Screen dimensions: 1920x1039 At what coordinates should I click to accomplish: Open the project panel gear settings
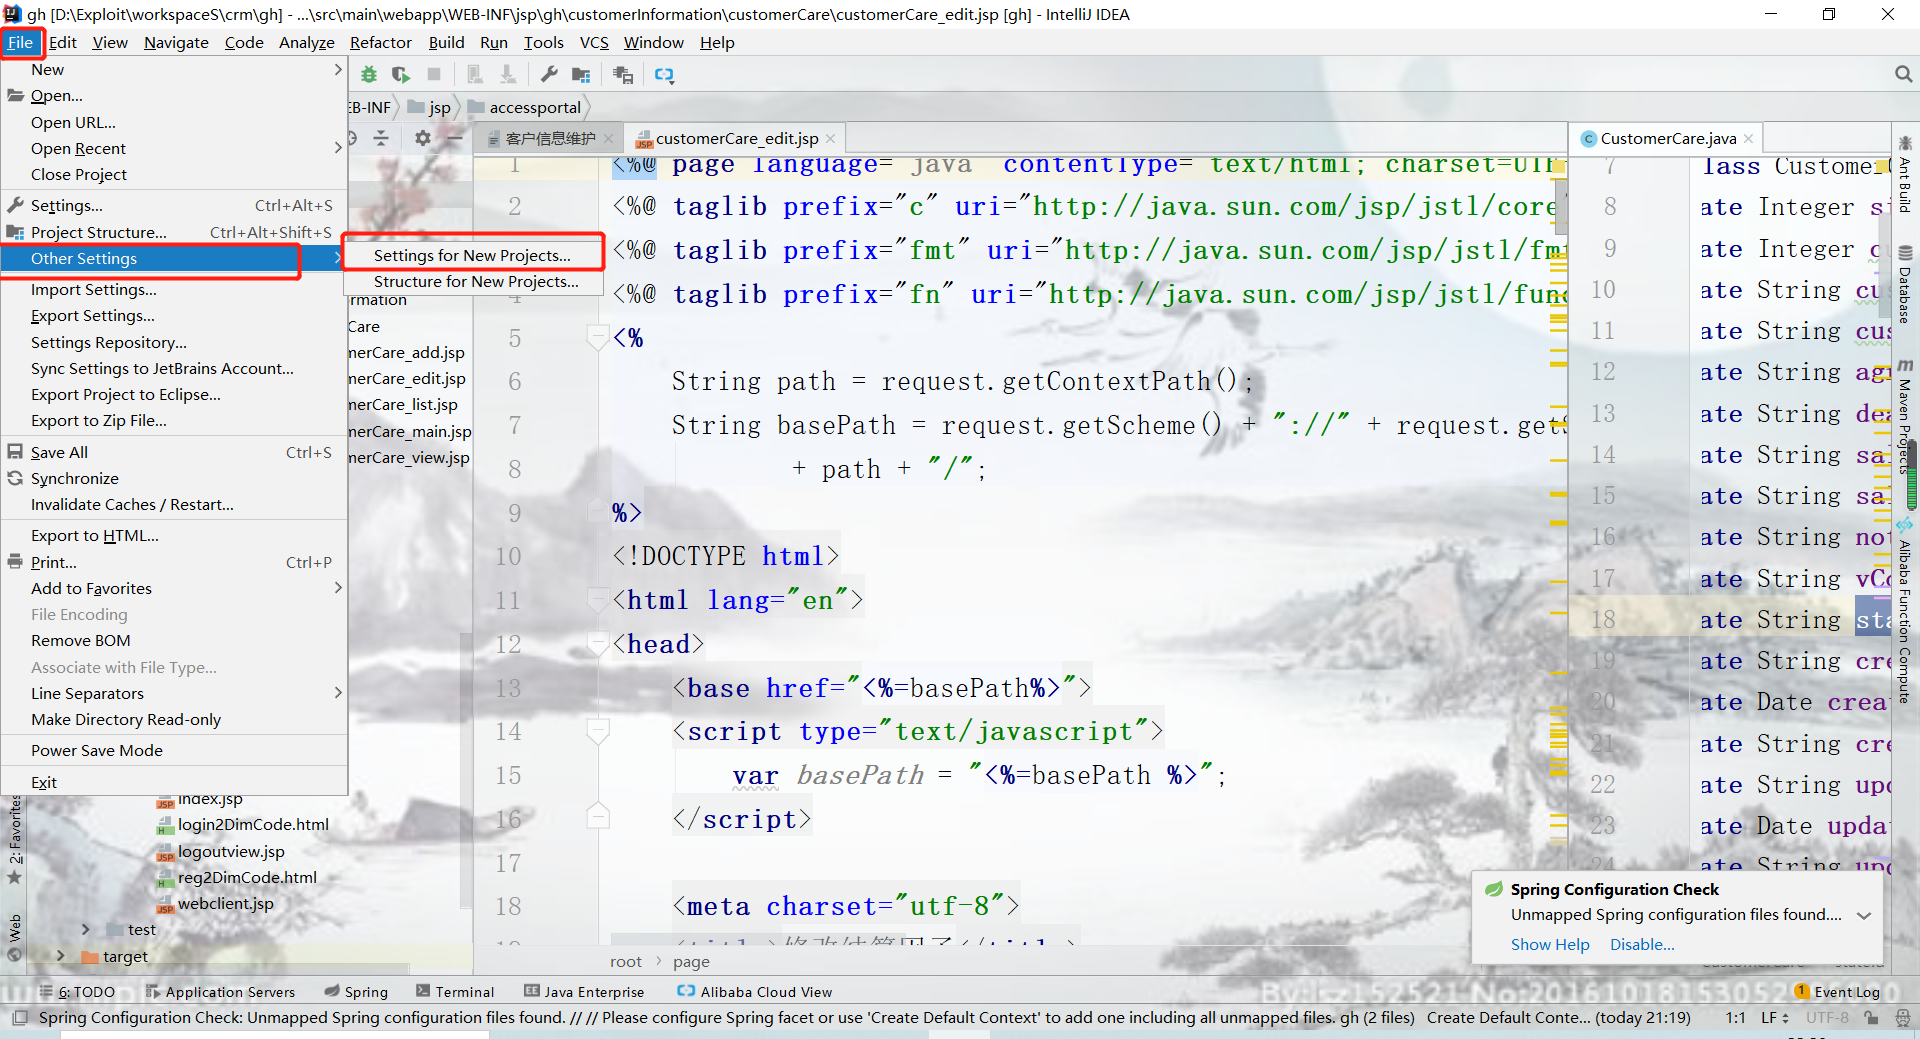423,138
